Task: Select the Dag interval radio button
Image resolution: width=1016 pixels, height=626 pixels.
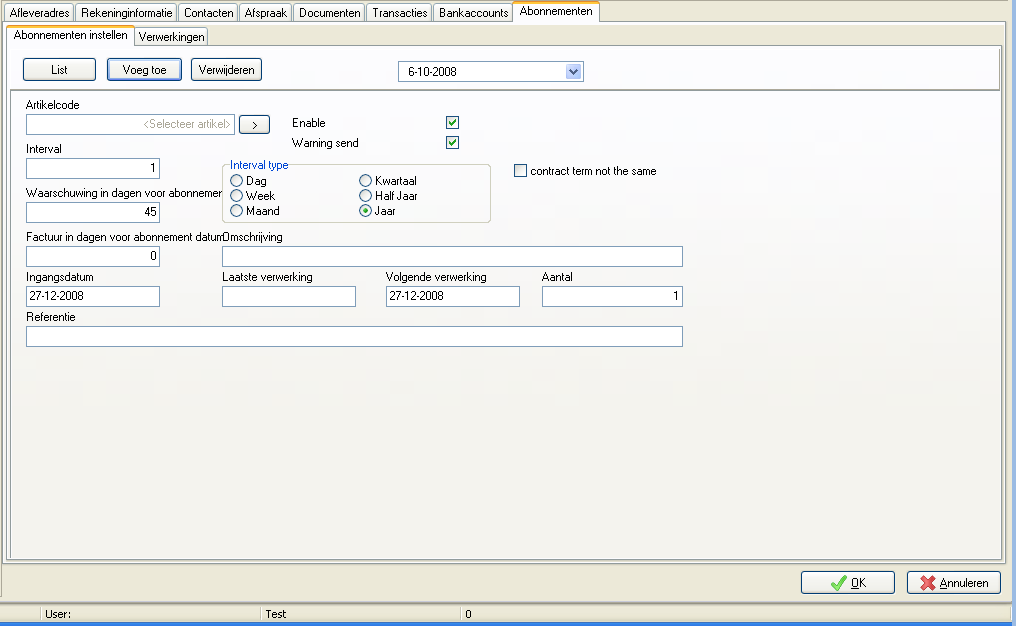Action: pyautogui.click(x=237, y=181)
